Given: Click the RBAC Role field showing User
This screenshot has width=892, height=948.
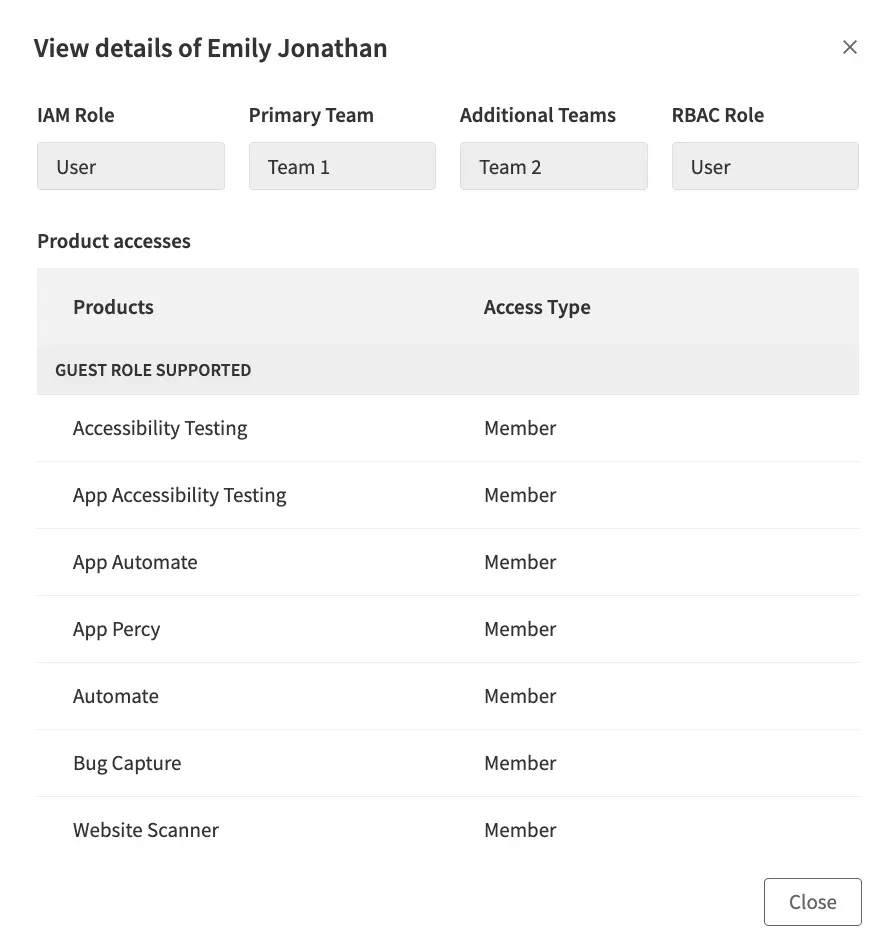Looking at the screenshot, I should point(765,166).
